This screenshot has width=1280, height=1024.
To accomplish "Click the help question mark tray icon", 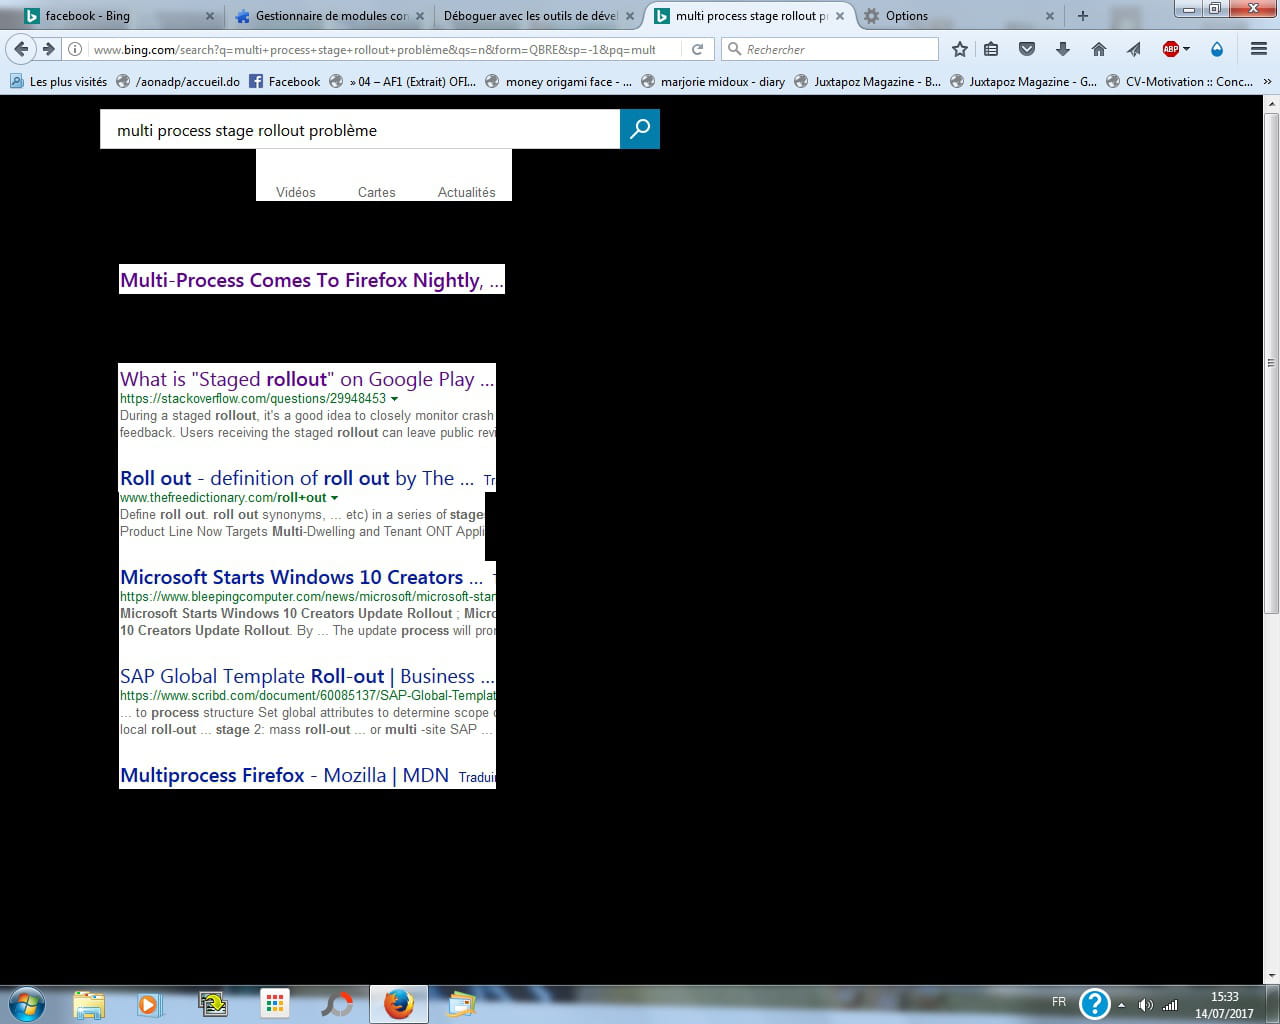I will coord(1095,1003).
